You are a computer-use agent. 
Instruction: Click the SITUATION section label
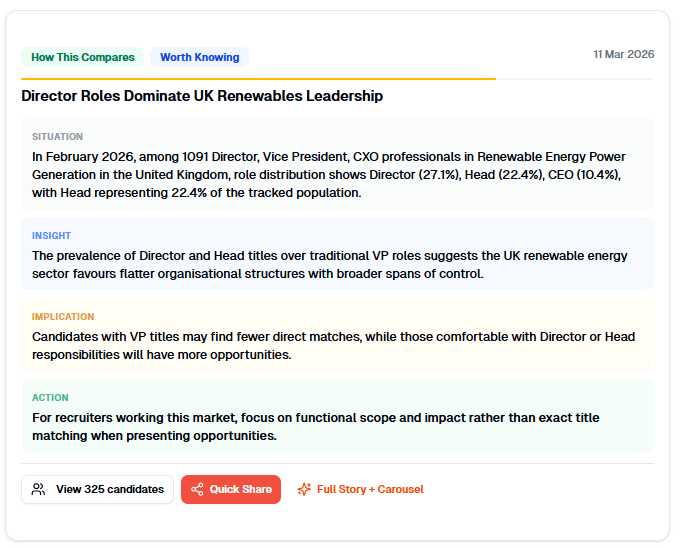(58, 137)
